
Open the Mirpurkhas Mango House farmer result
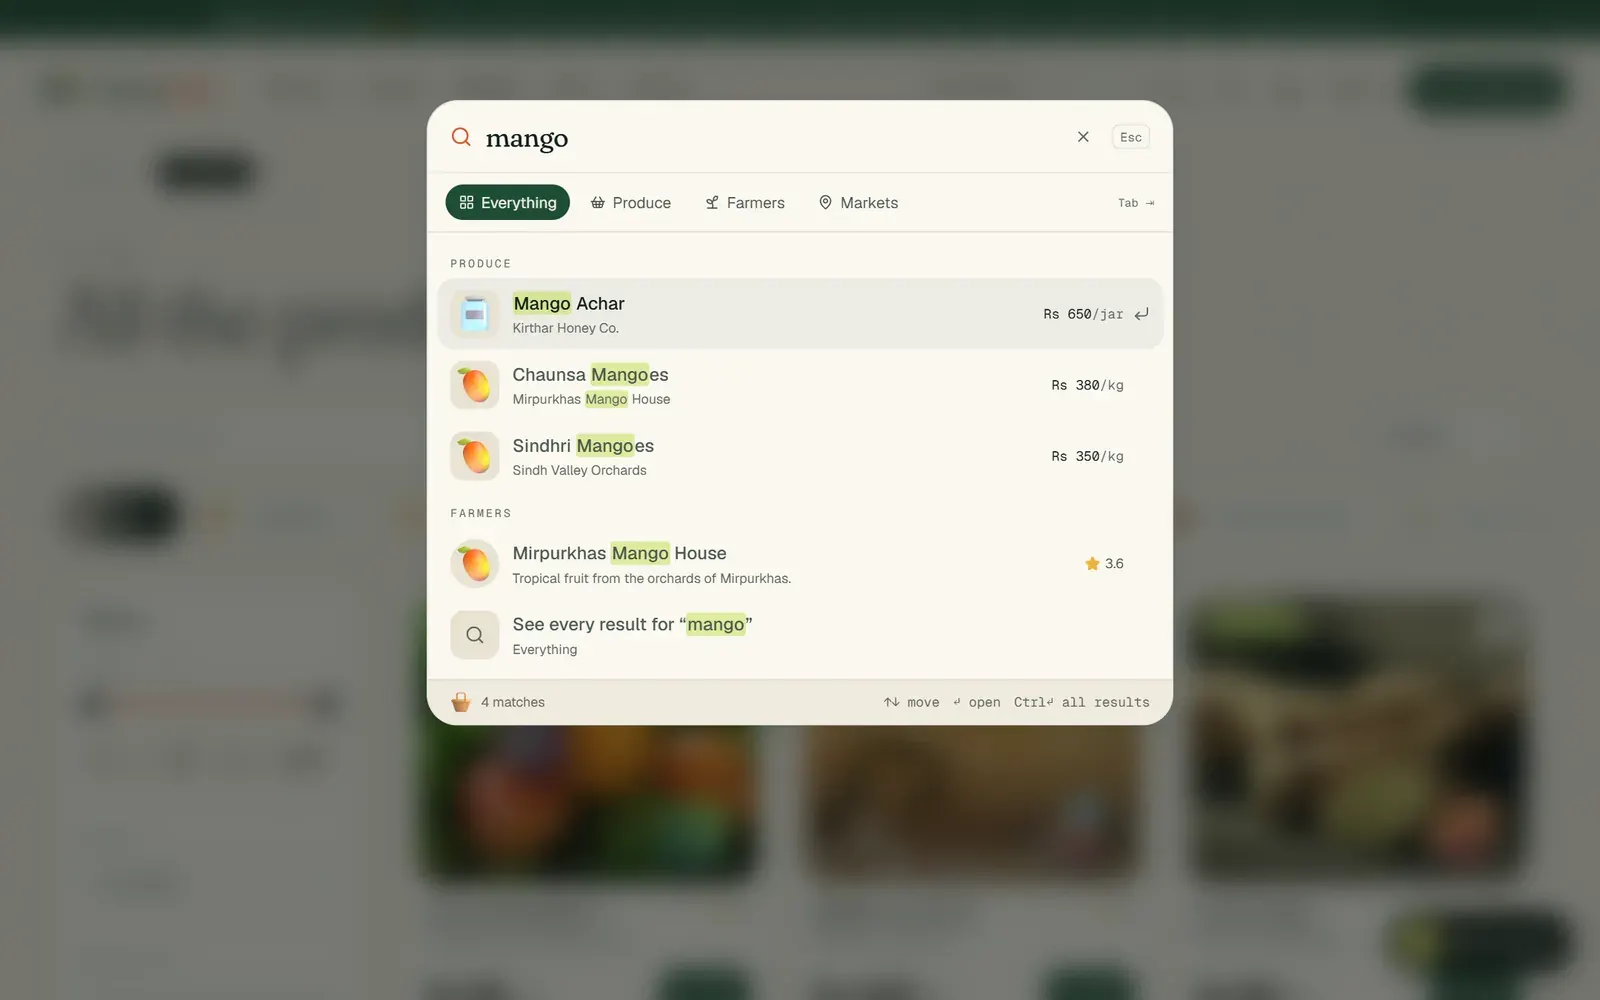point(800,564)
